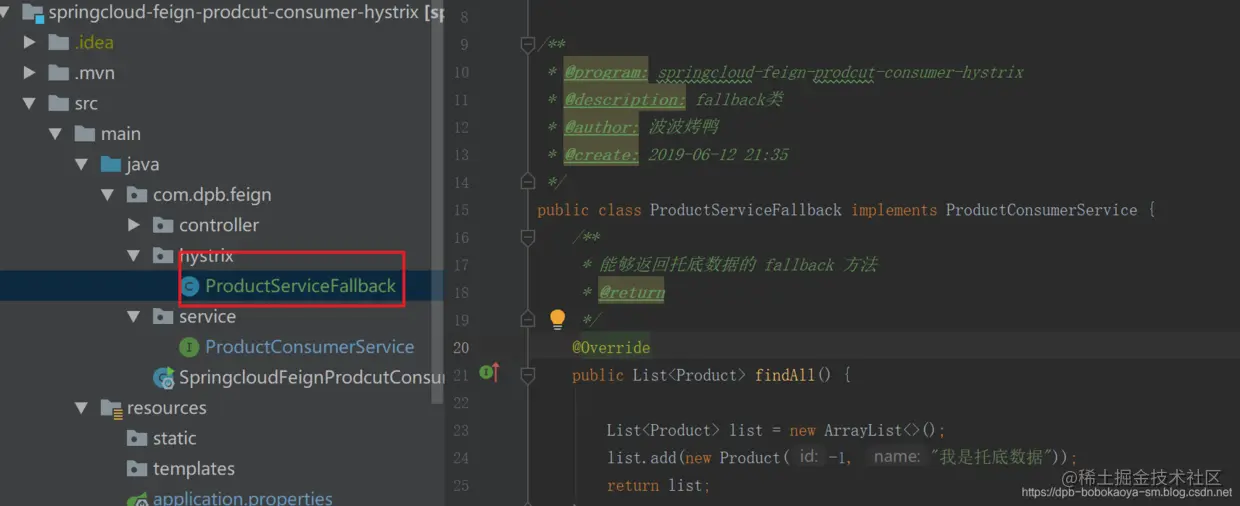
Task: Click the main folder icon
Action: coord(84,134)
